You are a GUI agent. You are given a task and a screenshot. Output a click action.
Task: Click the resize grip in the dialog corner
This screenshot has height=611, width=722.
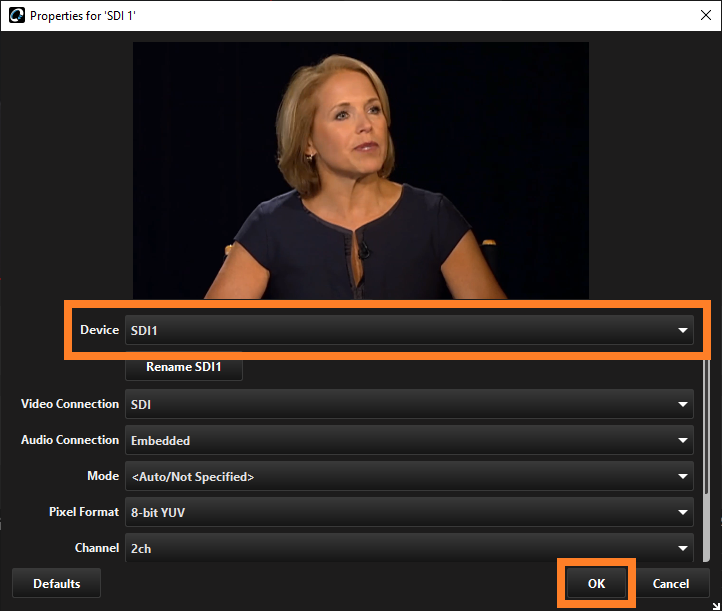pos(715,605)
